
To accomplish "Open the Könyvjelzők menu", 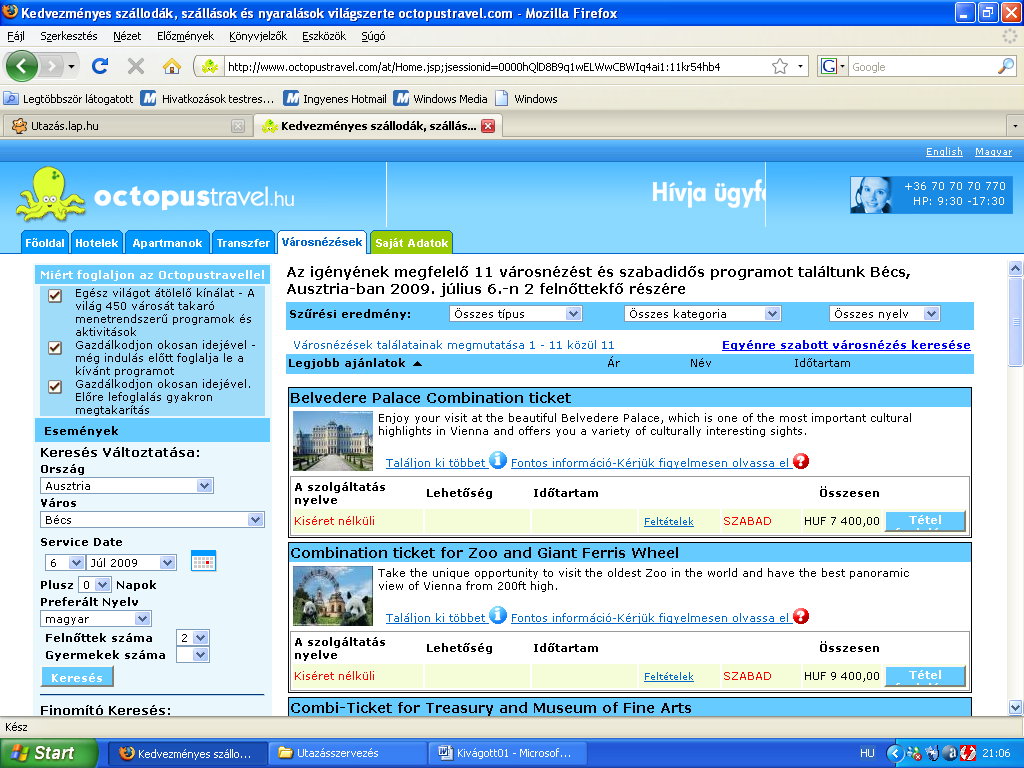I will [258, 36].
